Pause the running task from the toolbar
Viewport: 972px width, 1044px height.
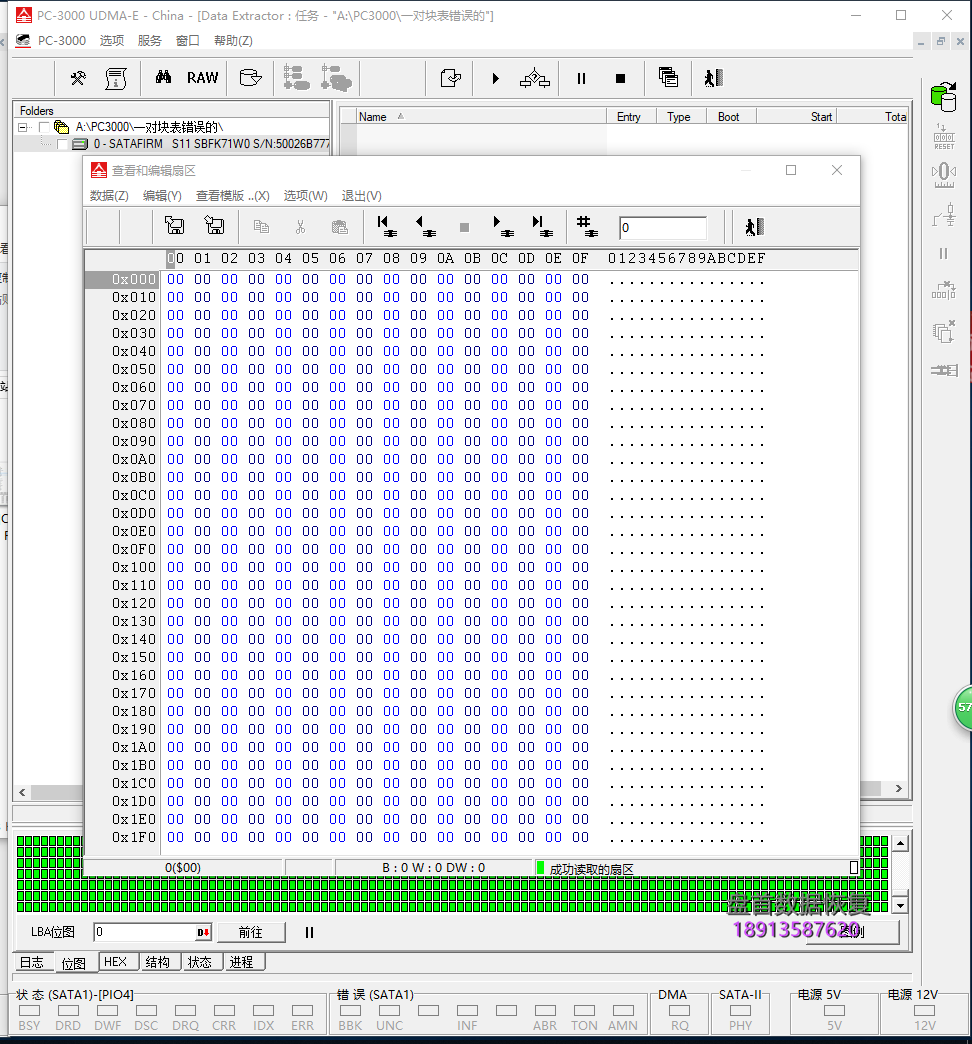coord(580,78)
